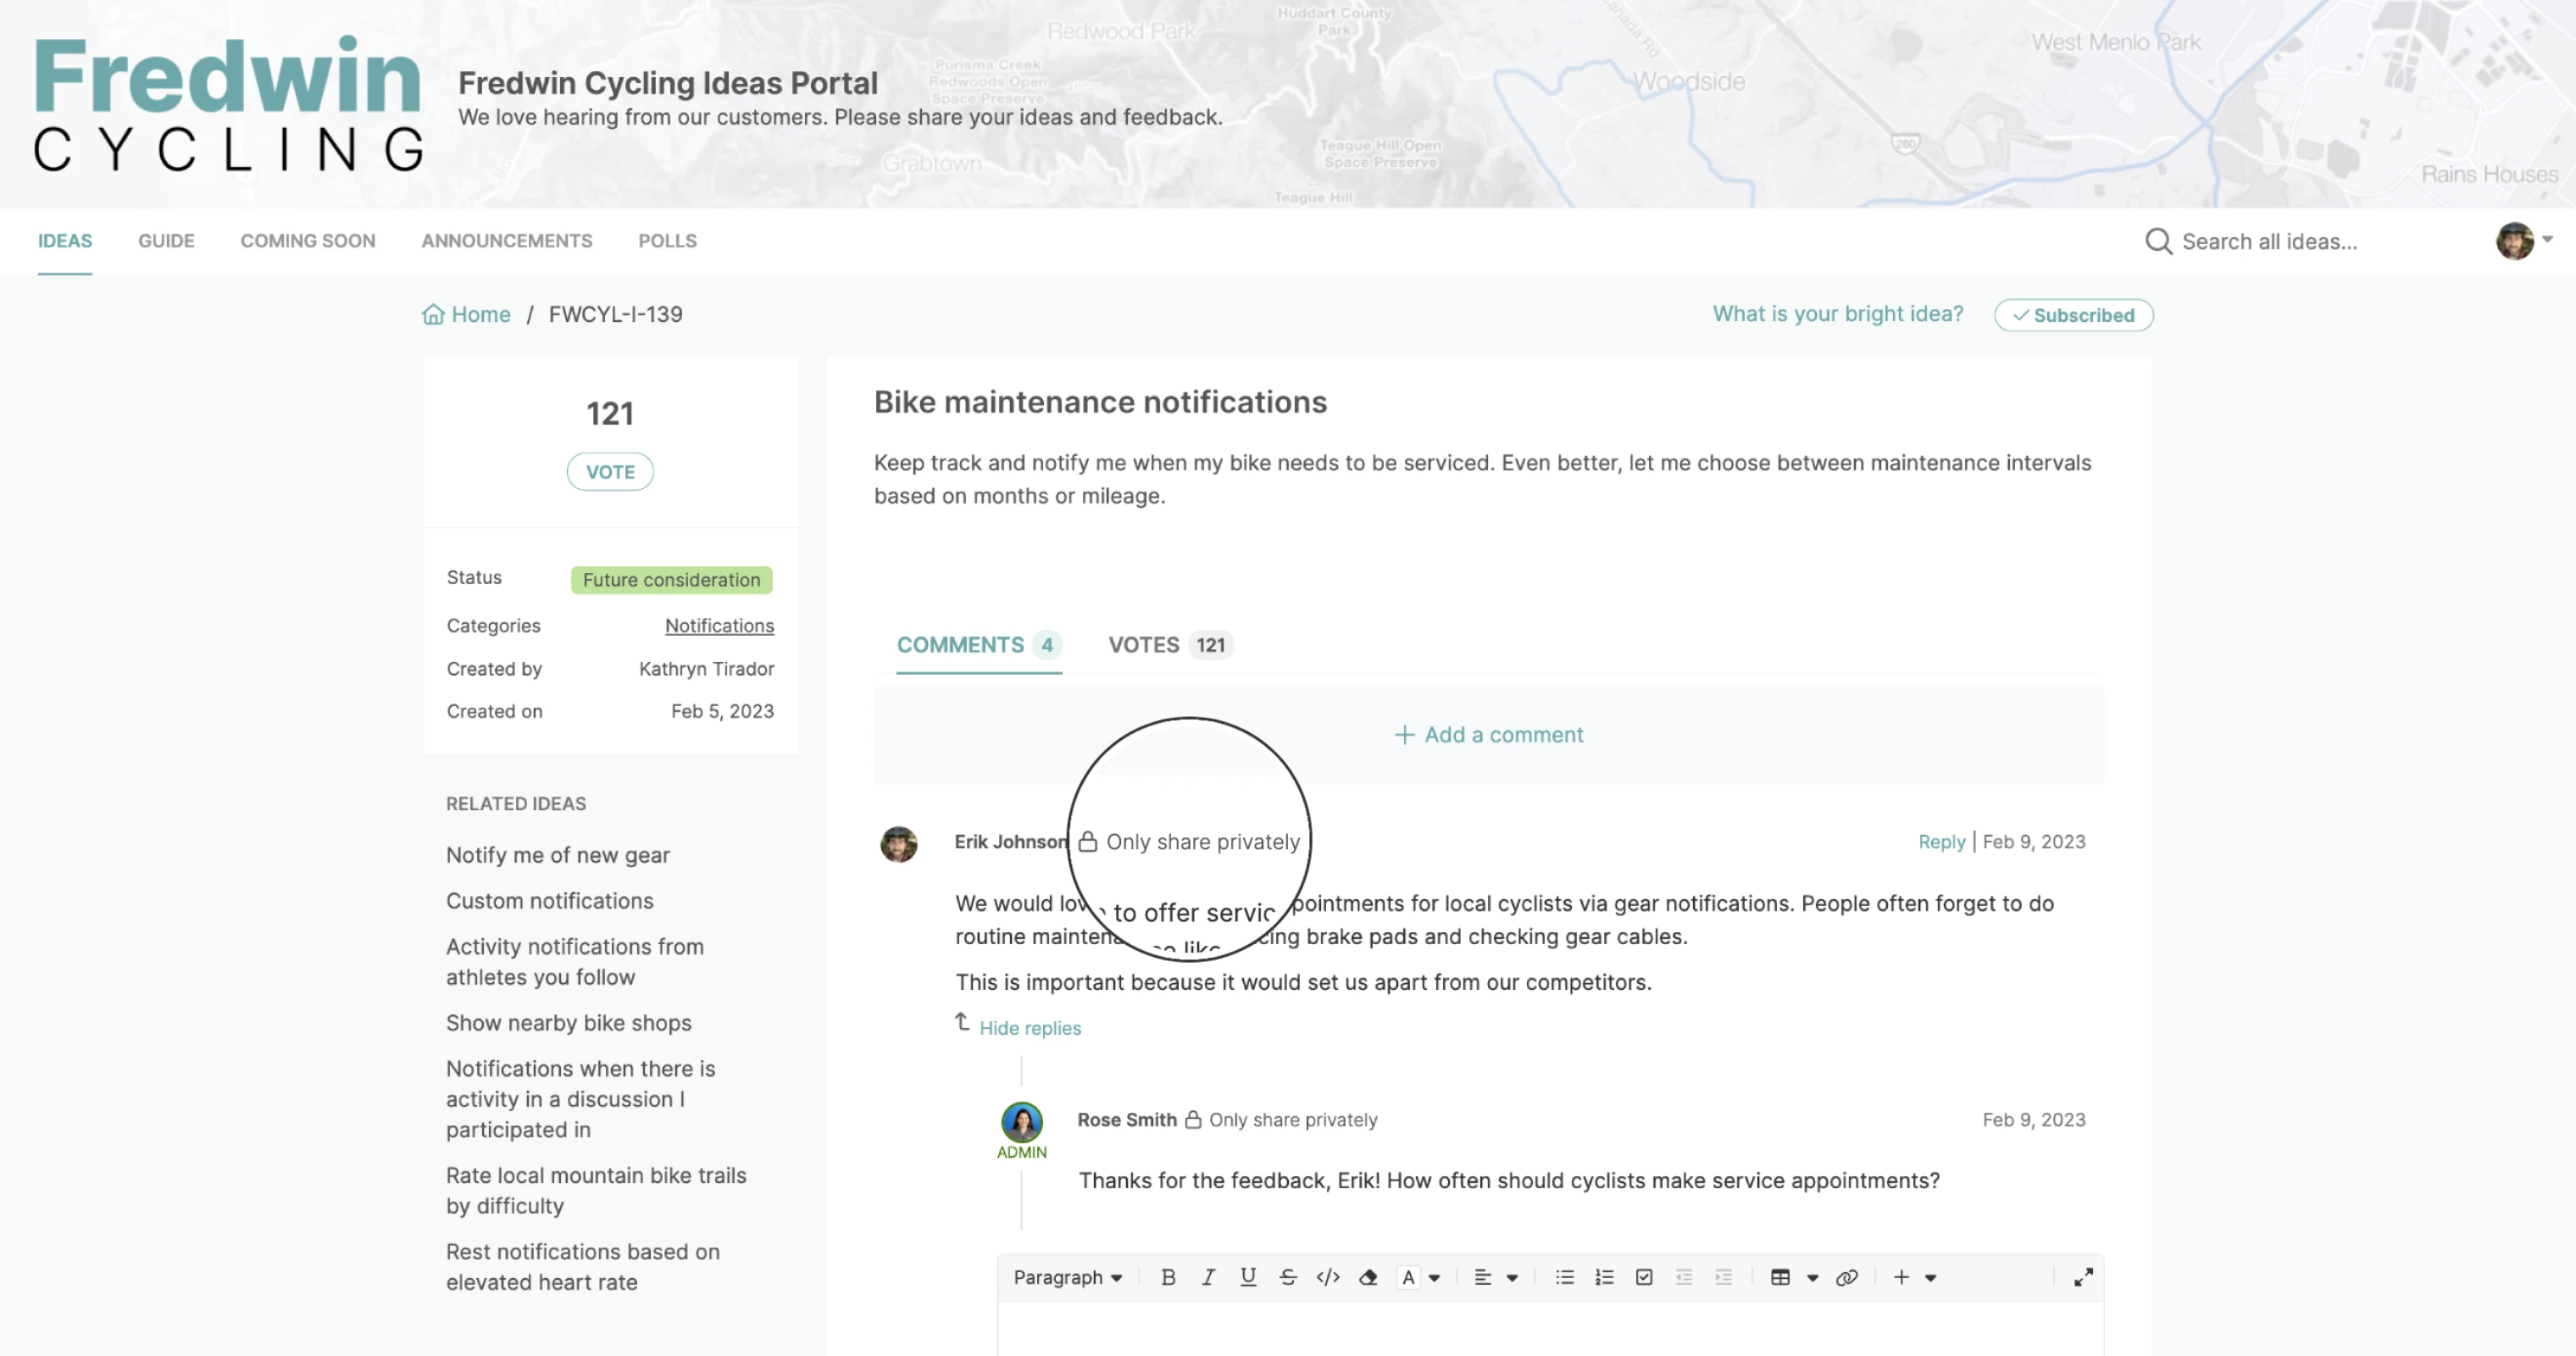Toggle bold formatting in comment editor
Screen dimensions: 2576x1356
tap(1167, 1277)
